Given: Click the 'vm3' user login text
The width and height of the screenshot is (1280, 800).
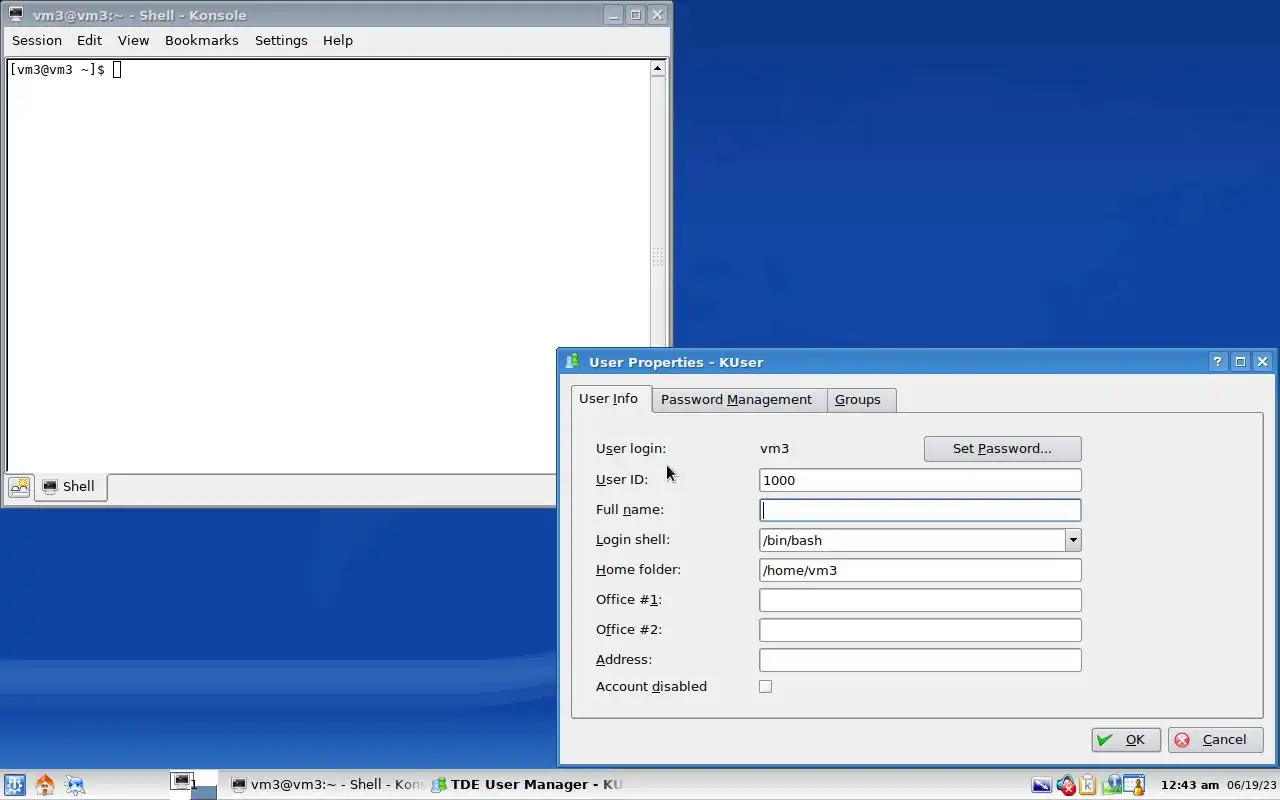Looking at the screenshot, I should pyautogui.click(x=775, y=449).
